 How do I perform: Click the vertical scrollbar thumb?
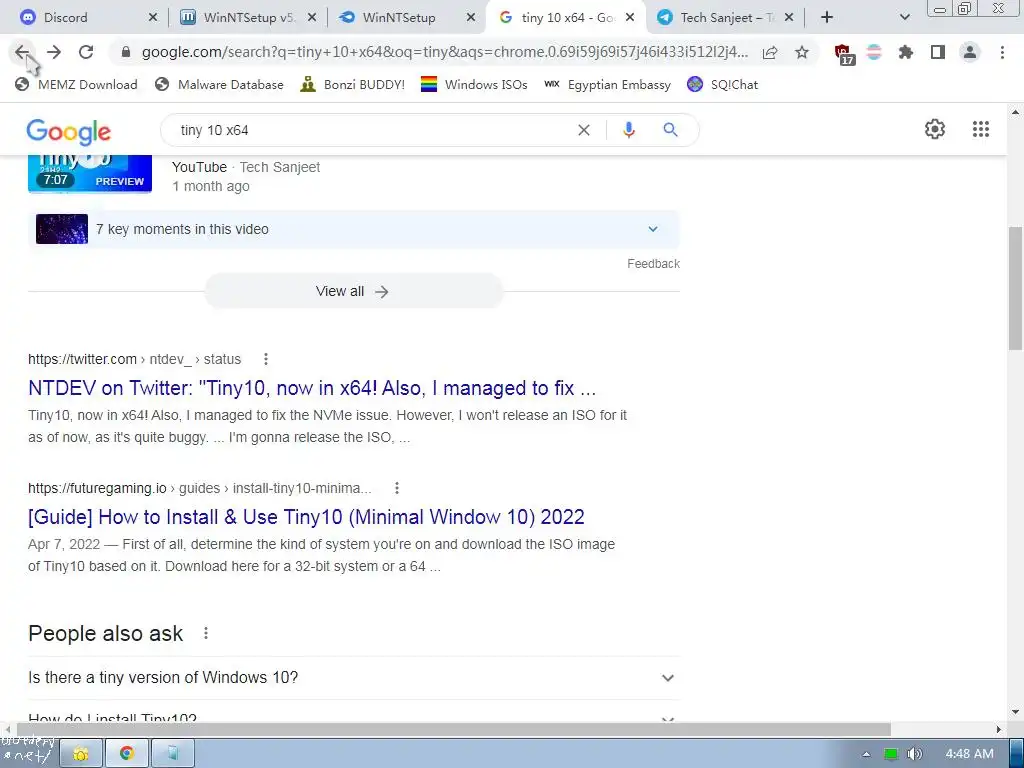(1015, 288)
